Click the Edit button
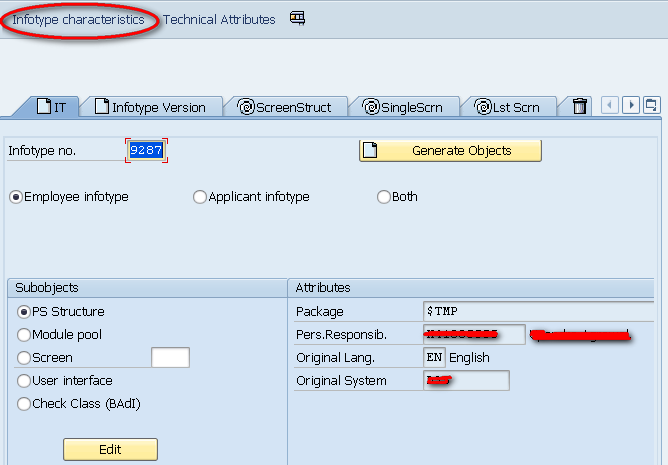668x465 pixels. [x=110, y=449]
